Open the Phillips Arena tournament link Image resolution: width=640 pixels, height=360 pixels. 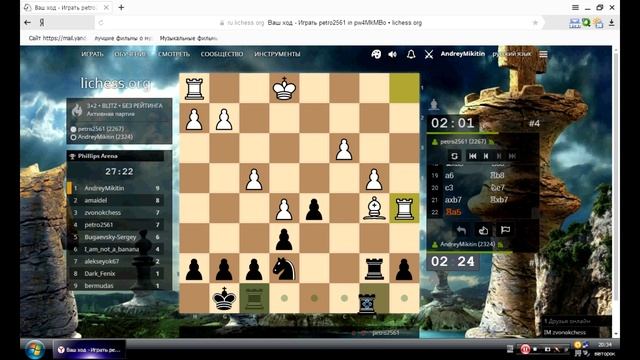click(98, 156)
